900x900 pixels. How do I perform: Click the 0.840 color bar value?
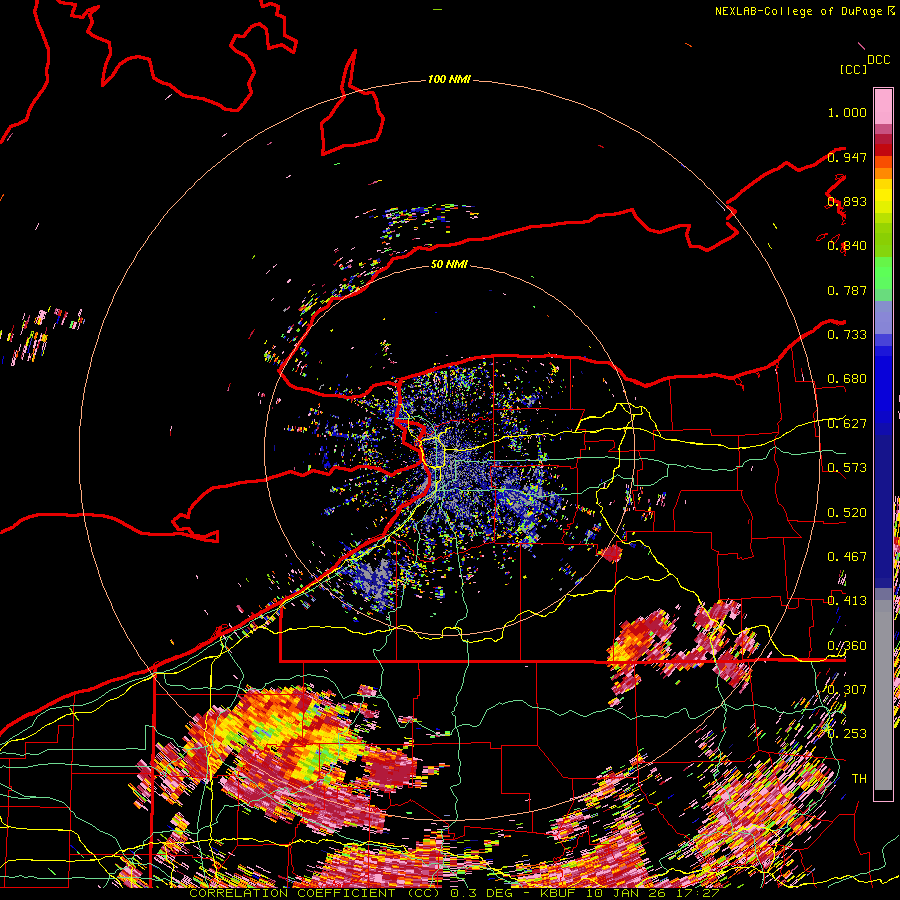(847, 246)
